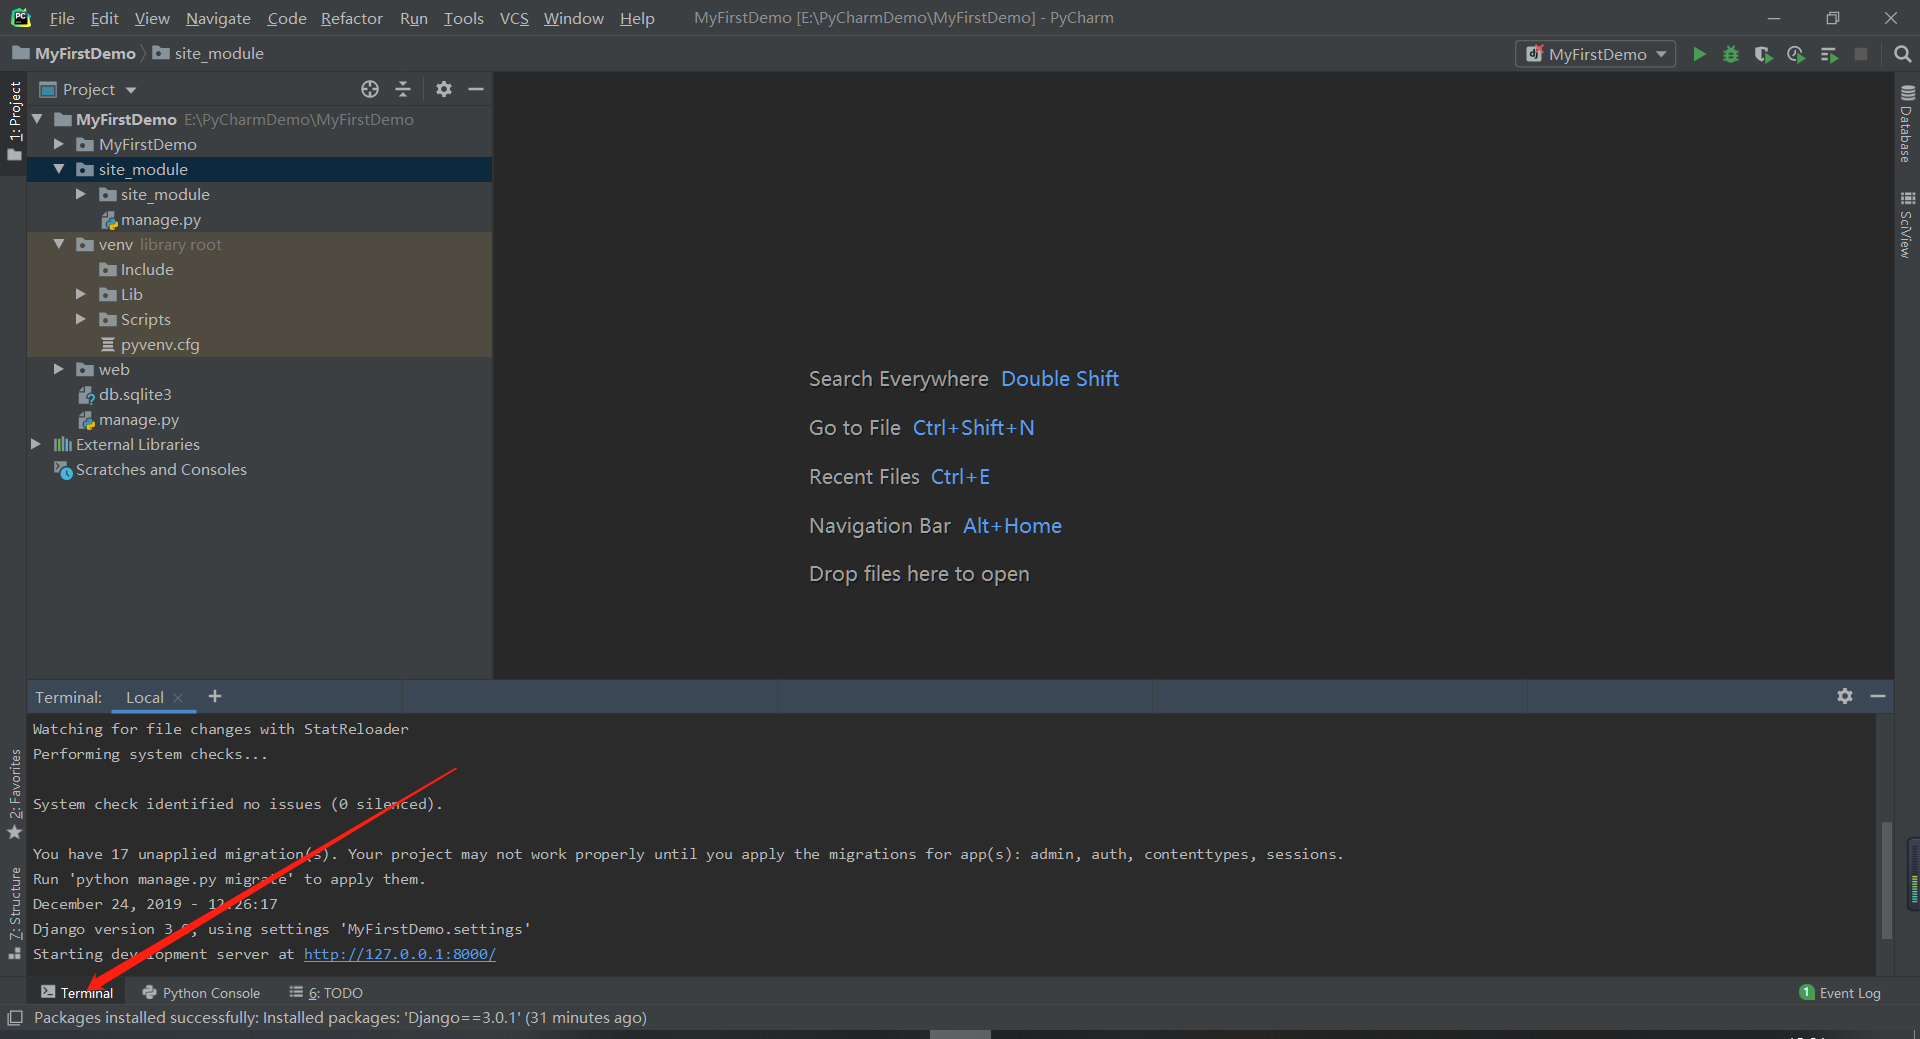Add a new terminal session
This screenshot has width=1920, height=1039.
pyautogui.click(x=215, y=696)
